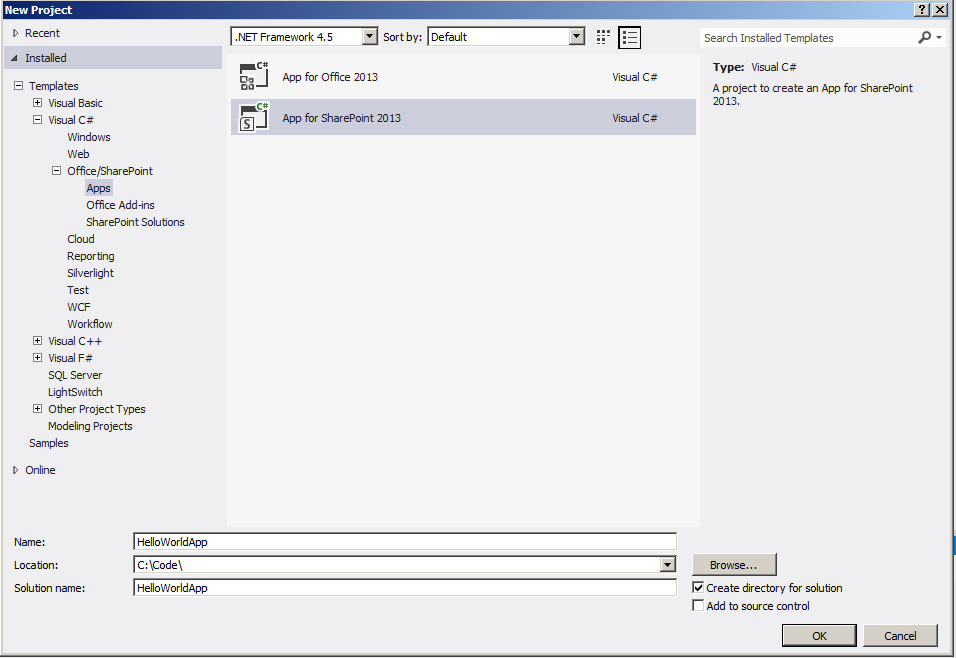The width and height of the screenshot is (956, 658).
Task: Click the OK button
Action: 819,635
